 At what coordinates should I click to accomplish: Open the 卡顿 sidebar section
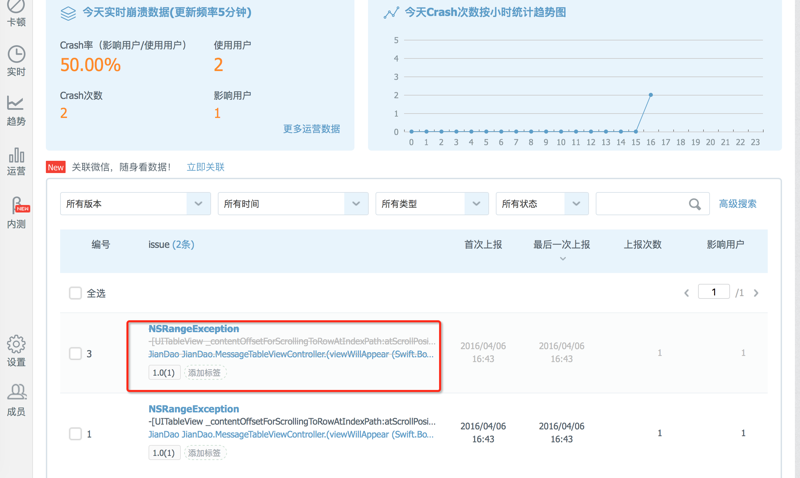pyautogui.click(x=16, y=13)
